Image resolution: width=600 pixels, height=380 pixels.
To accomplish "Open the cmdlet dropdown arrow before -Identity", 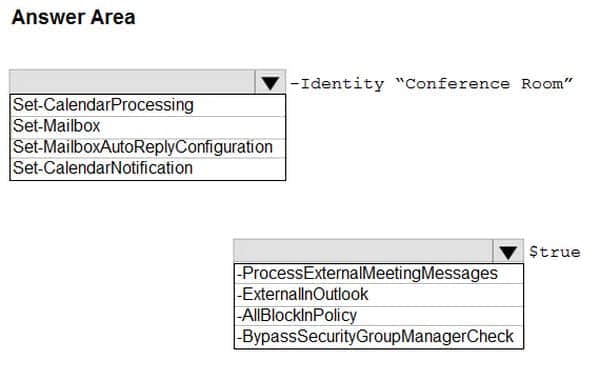I will pyautogui.click(x=270, y=82).
